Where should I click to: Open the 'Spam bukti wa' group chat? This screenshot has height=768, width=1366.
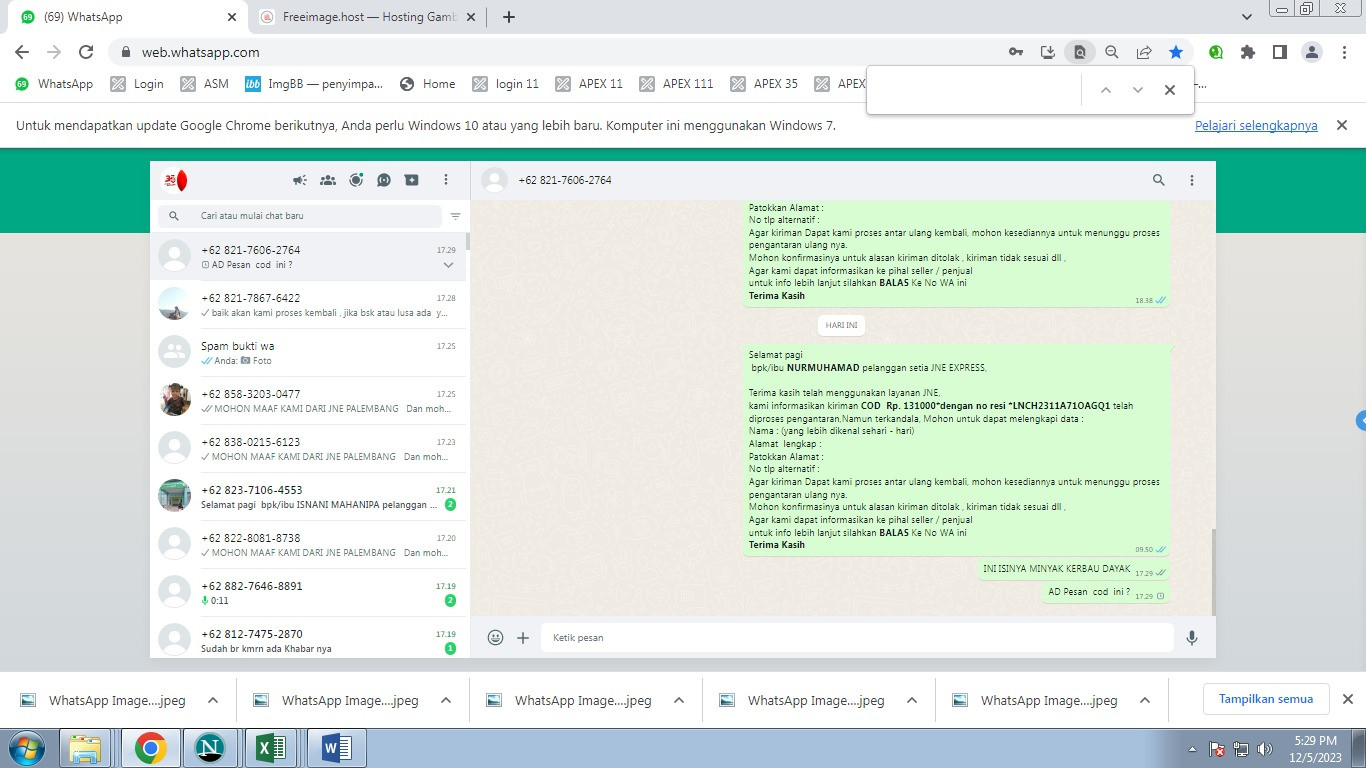click(x=308, y=353)
